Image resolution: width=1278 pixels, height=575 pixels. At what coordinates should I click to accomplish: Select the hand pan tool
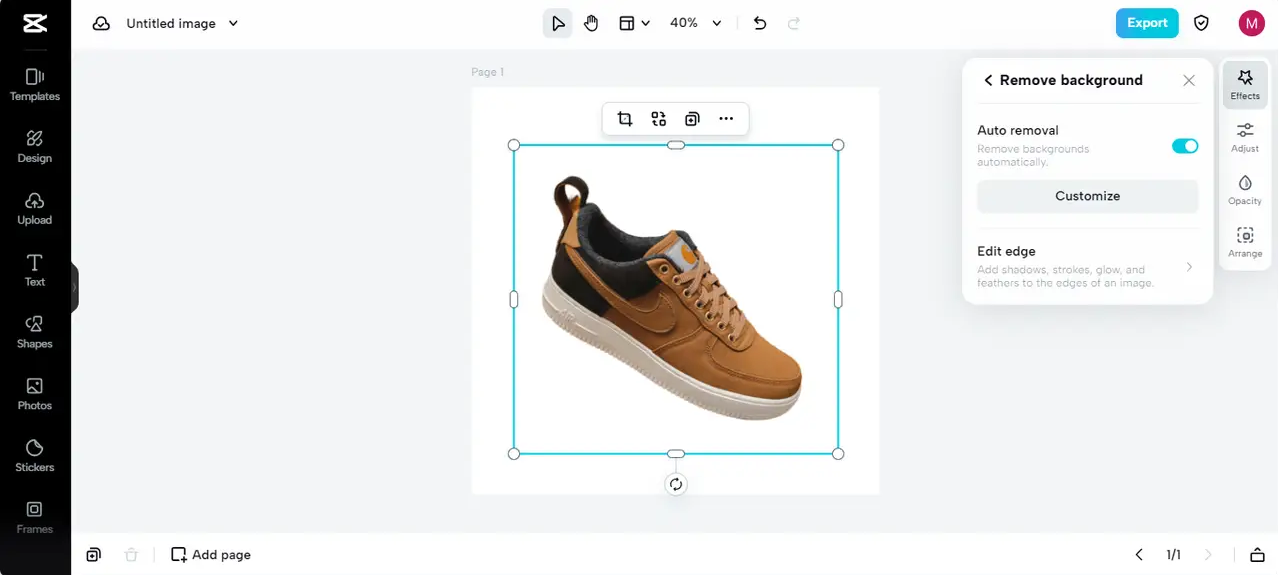pos(591,23)
